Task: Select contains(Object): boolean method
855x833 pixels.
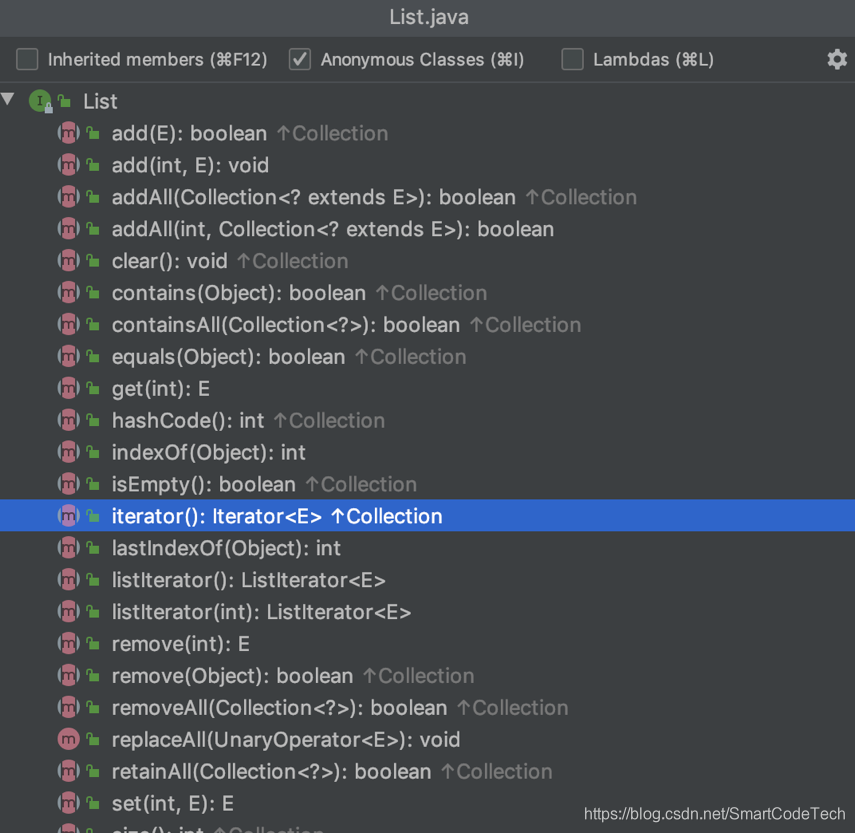Action: click(239, 293)
